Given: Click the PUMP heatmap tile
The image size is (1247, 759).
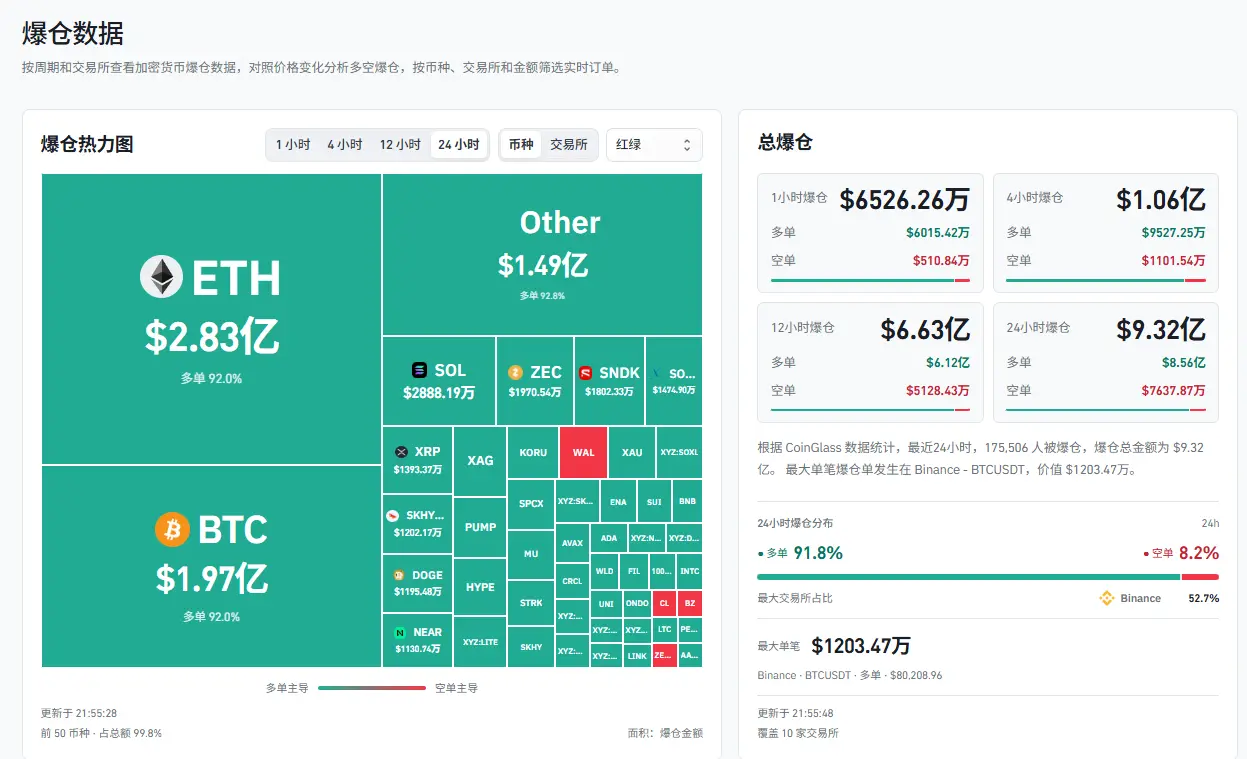Looking at the screenshot, I should pyautogui.click(x=480, y=527).
